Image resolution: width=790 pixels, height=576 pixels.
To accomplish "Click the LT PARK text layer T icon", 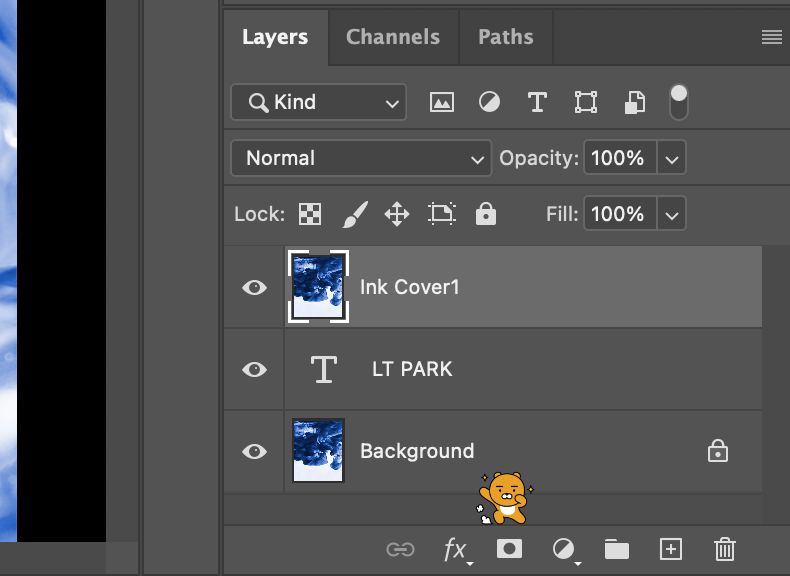I will pyautogui.click(x=323, y=369).
